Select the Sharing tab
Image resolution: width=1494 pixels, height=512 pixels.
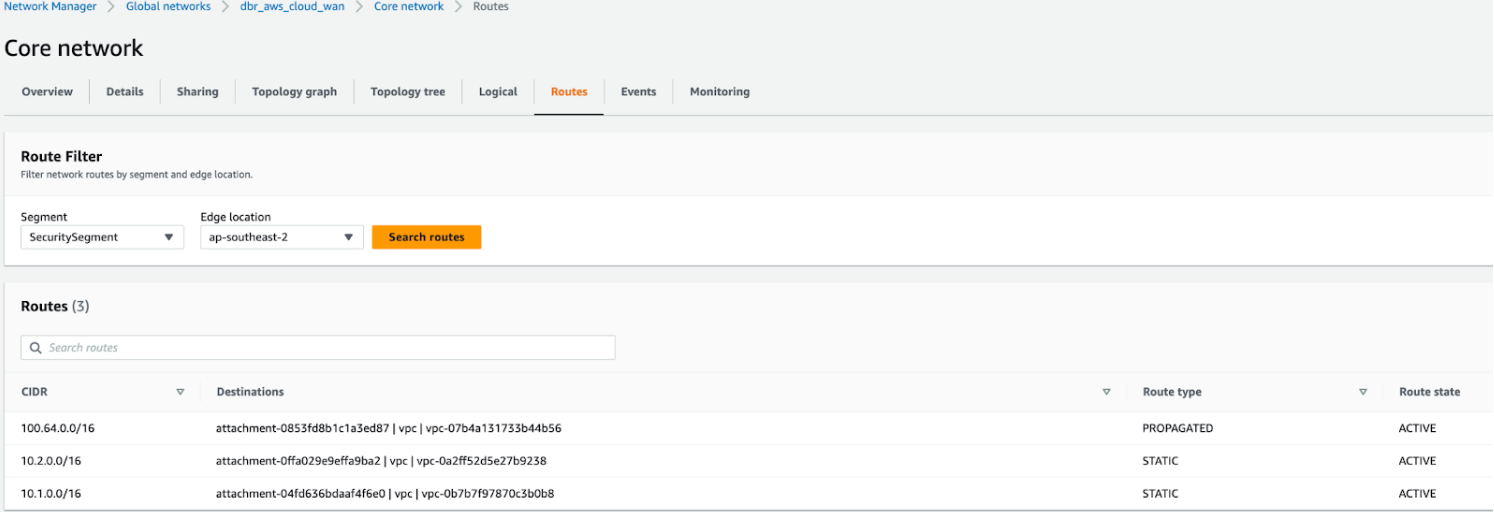tap(197, 92)
